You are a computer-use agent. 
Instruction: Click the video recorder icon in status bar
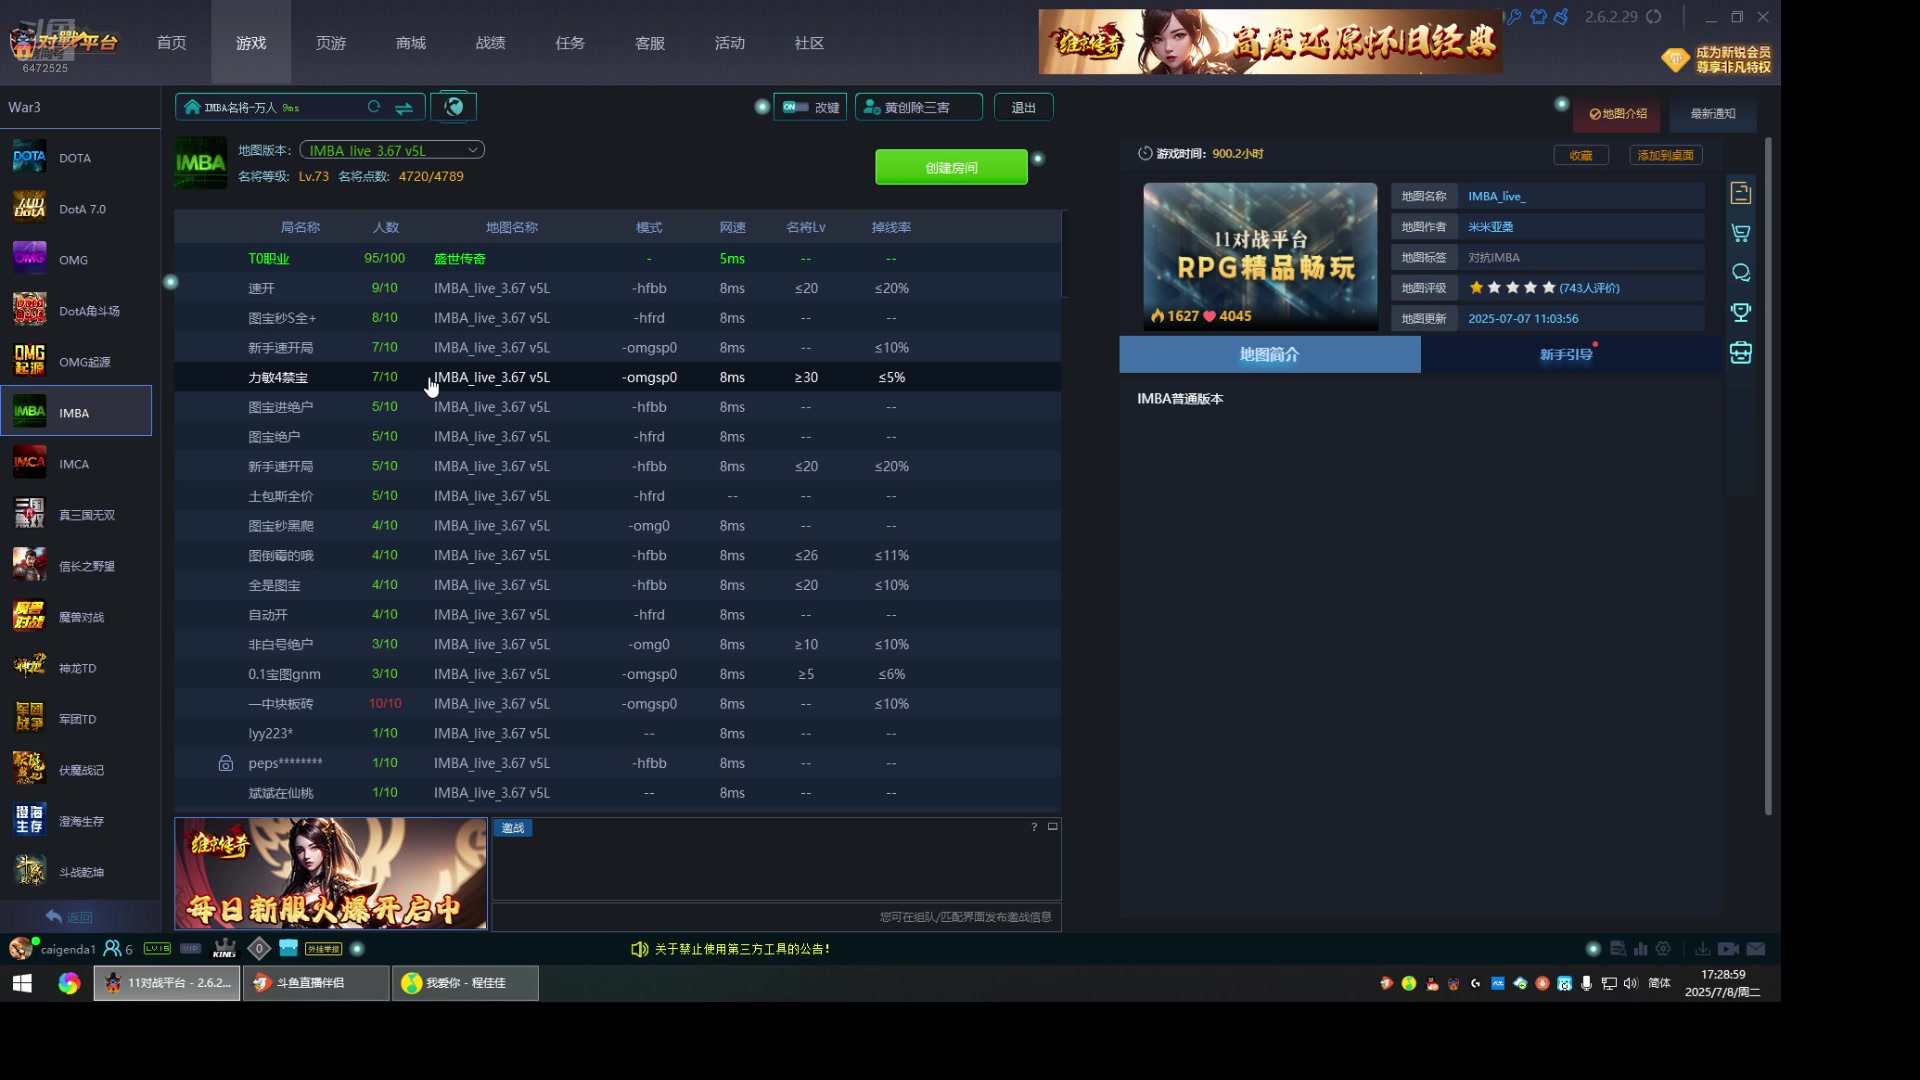1728,949
